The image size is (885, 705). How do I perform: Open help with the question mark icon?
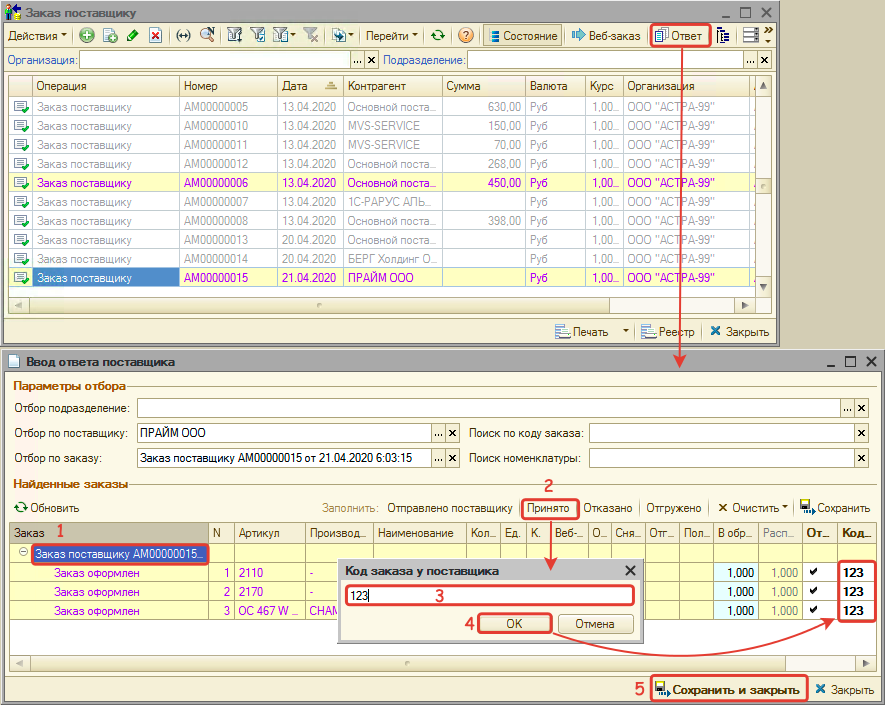(466, 36)
